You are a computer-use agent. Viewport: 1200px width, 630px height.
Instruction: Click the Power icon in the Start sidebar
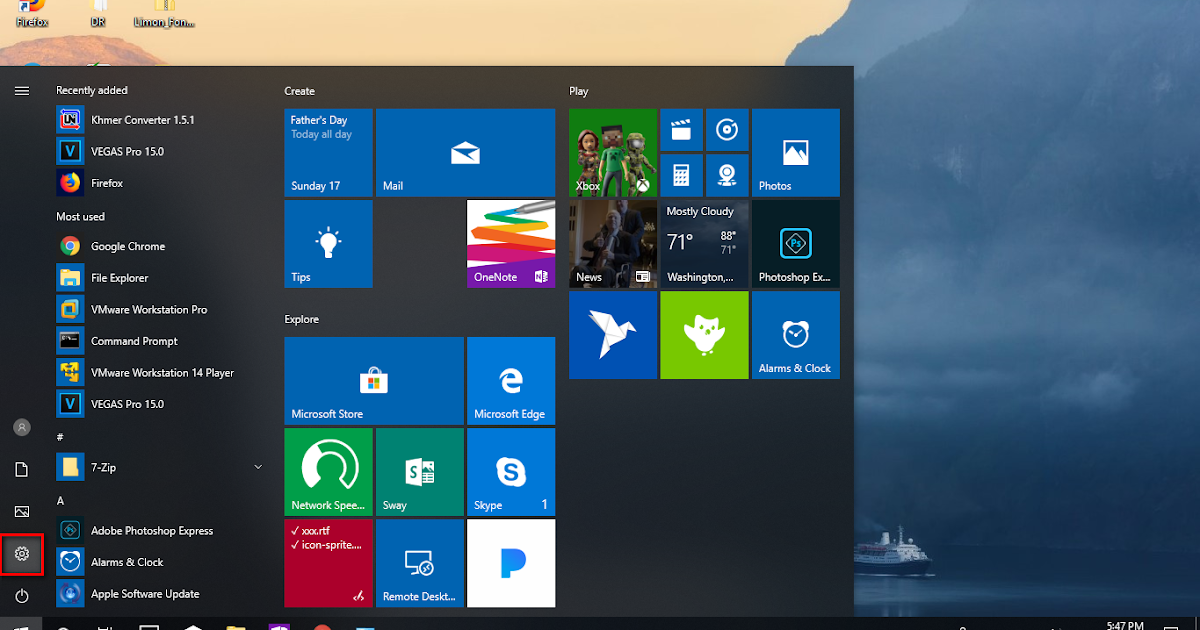[x=22, y=596]
